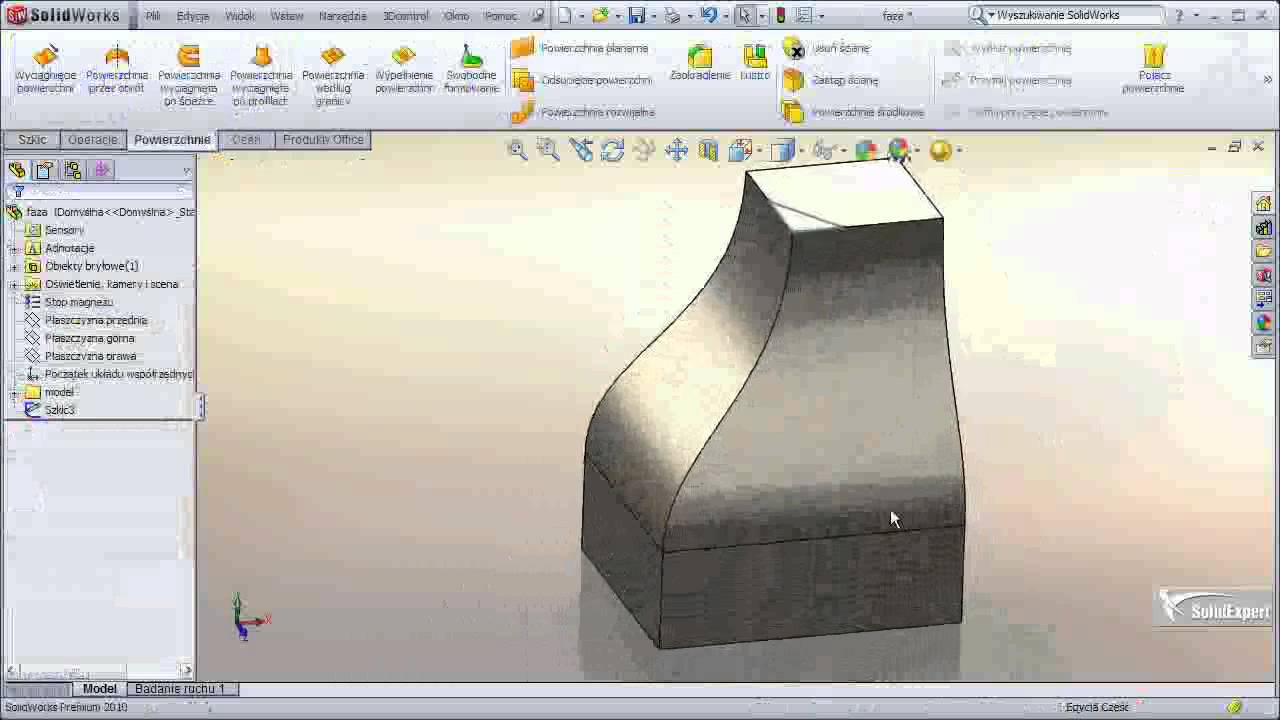The image size is (1280, 720).
Task: Click the Open file folder icon
Action: [x=599, y=15]
